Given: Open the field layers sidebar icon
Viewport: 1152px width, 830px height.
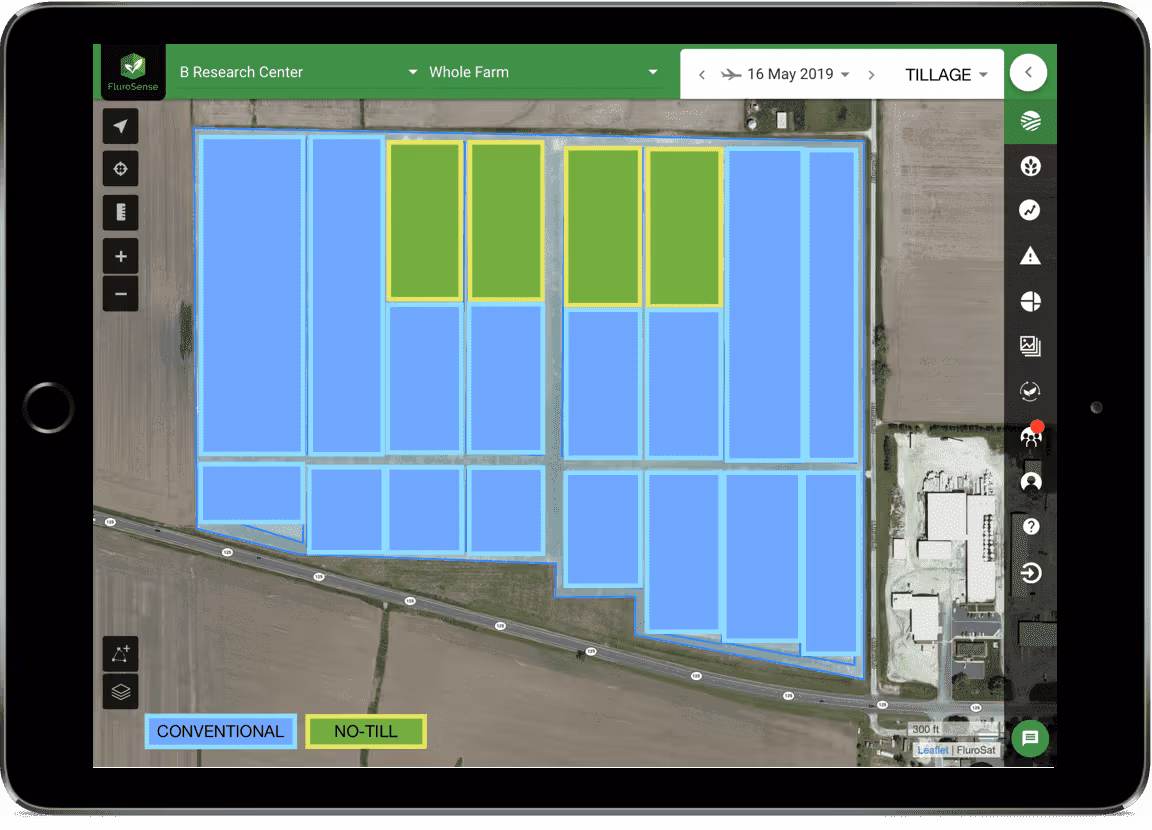Looking at the screenshot, I should (1030, 121).
